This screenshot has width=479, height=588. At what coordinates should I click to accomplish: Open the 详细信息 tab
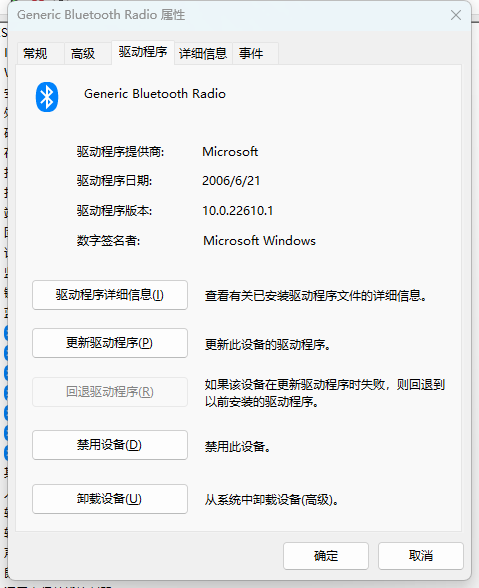[x=203, y=54]
